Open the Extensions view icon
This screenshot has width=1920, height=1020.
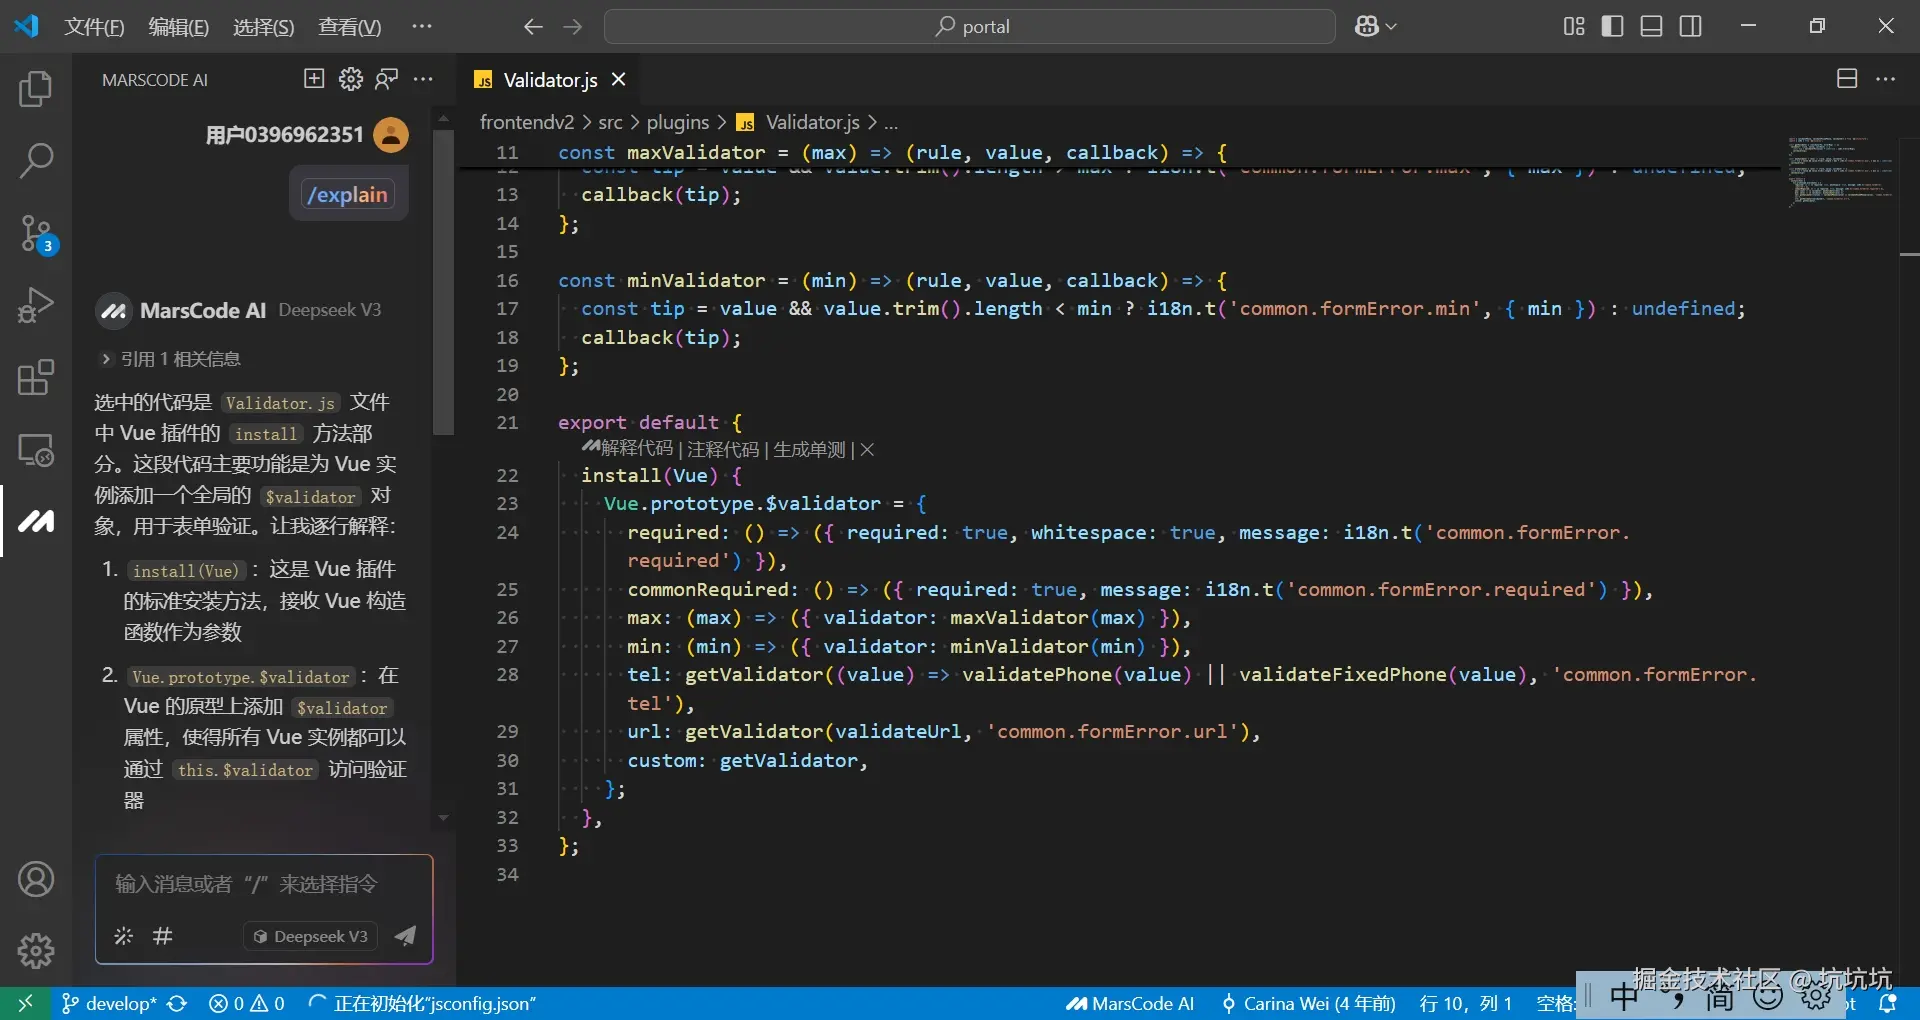[x=36, y=378]
